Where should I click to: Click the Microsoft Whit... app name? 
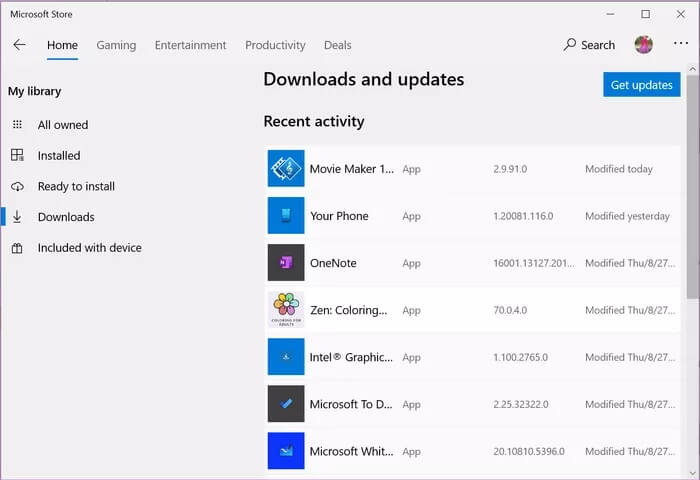(352, 451)
